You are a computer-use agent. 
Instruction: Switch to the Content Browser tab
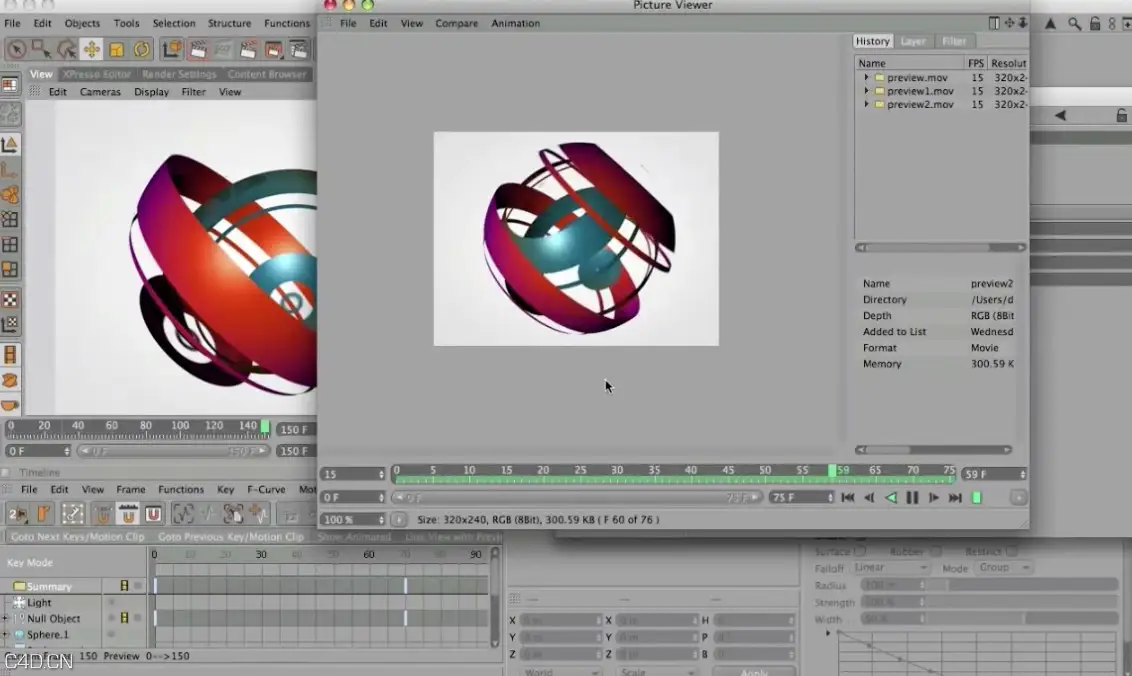[267, 74]
